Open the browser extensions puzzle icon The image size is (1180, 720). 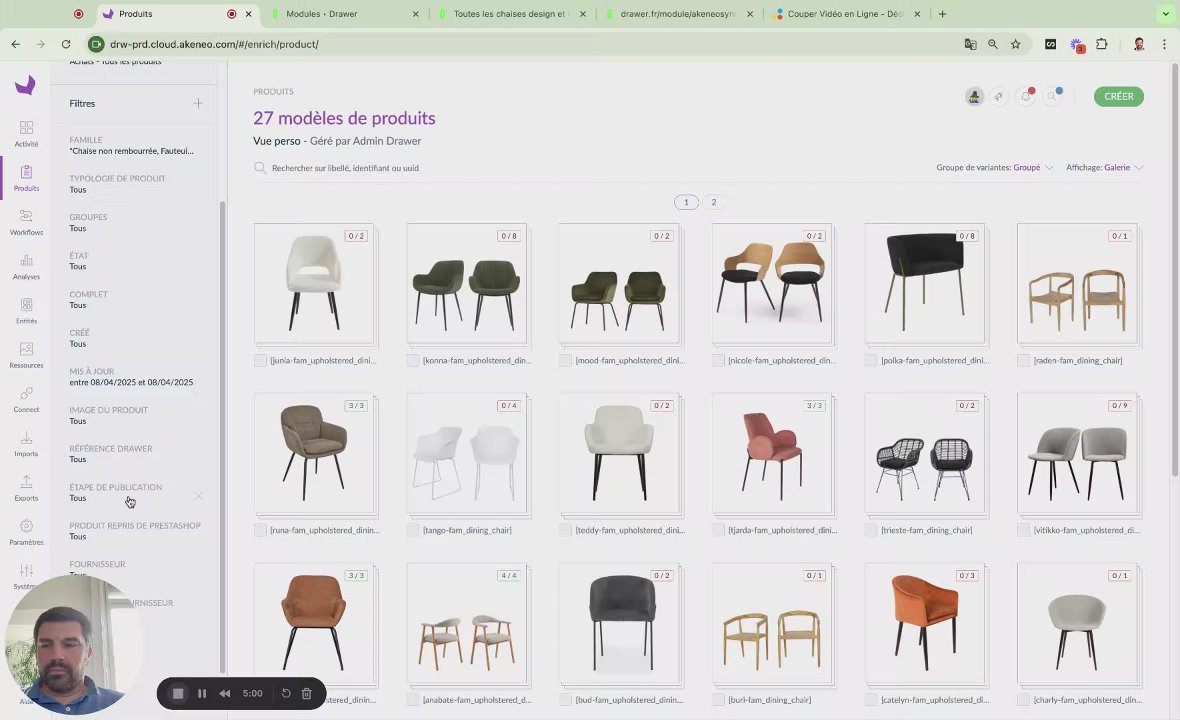click(1102, 44)
